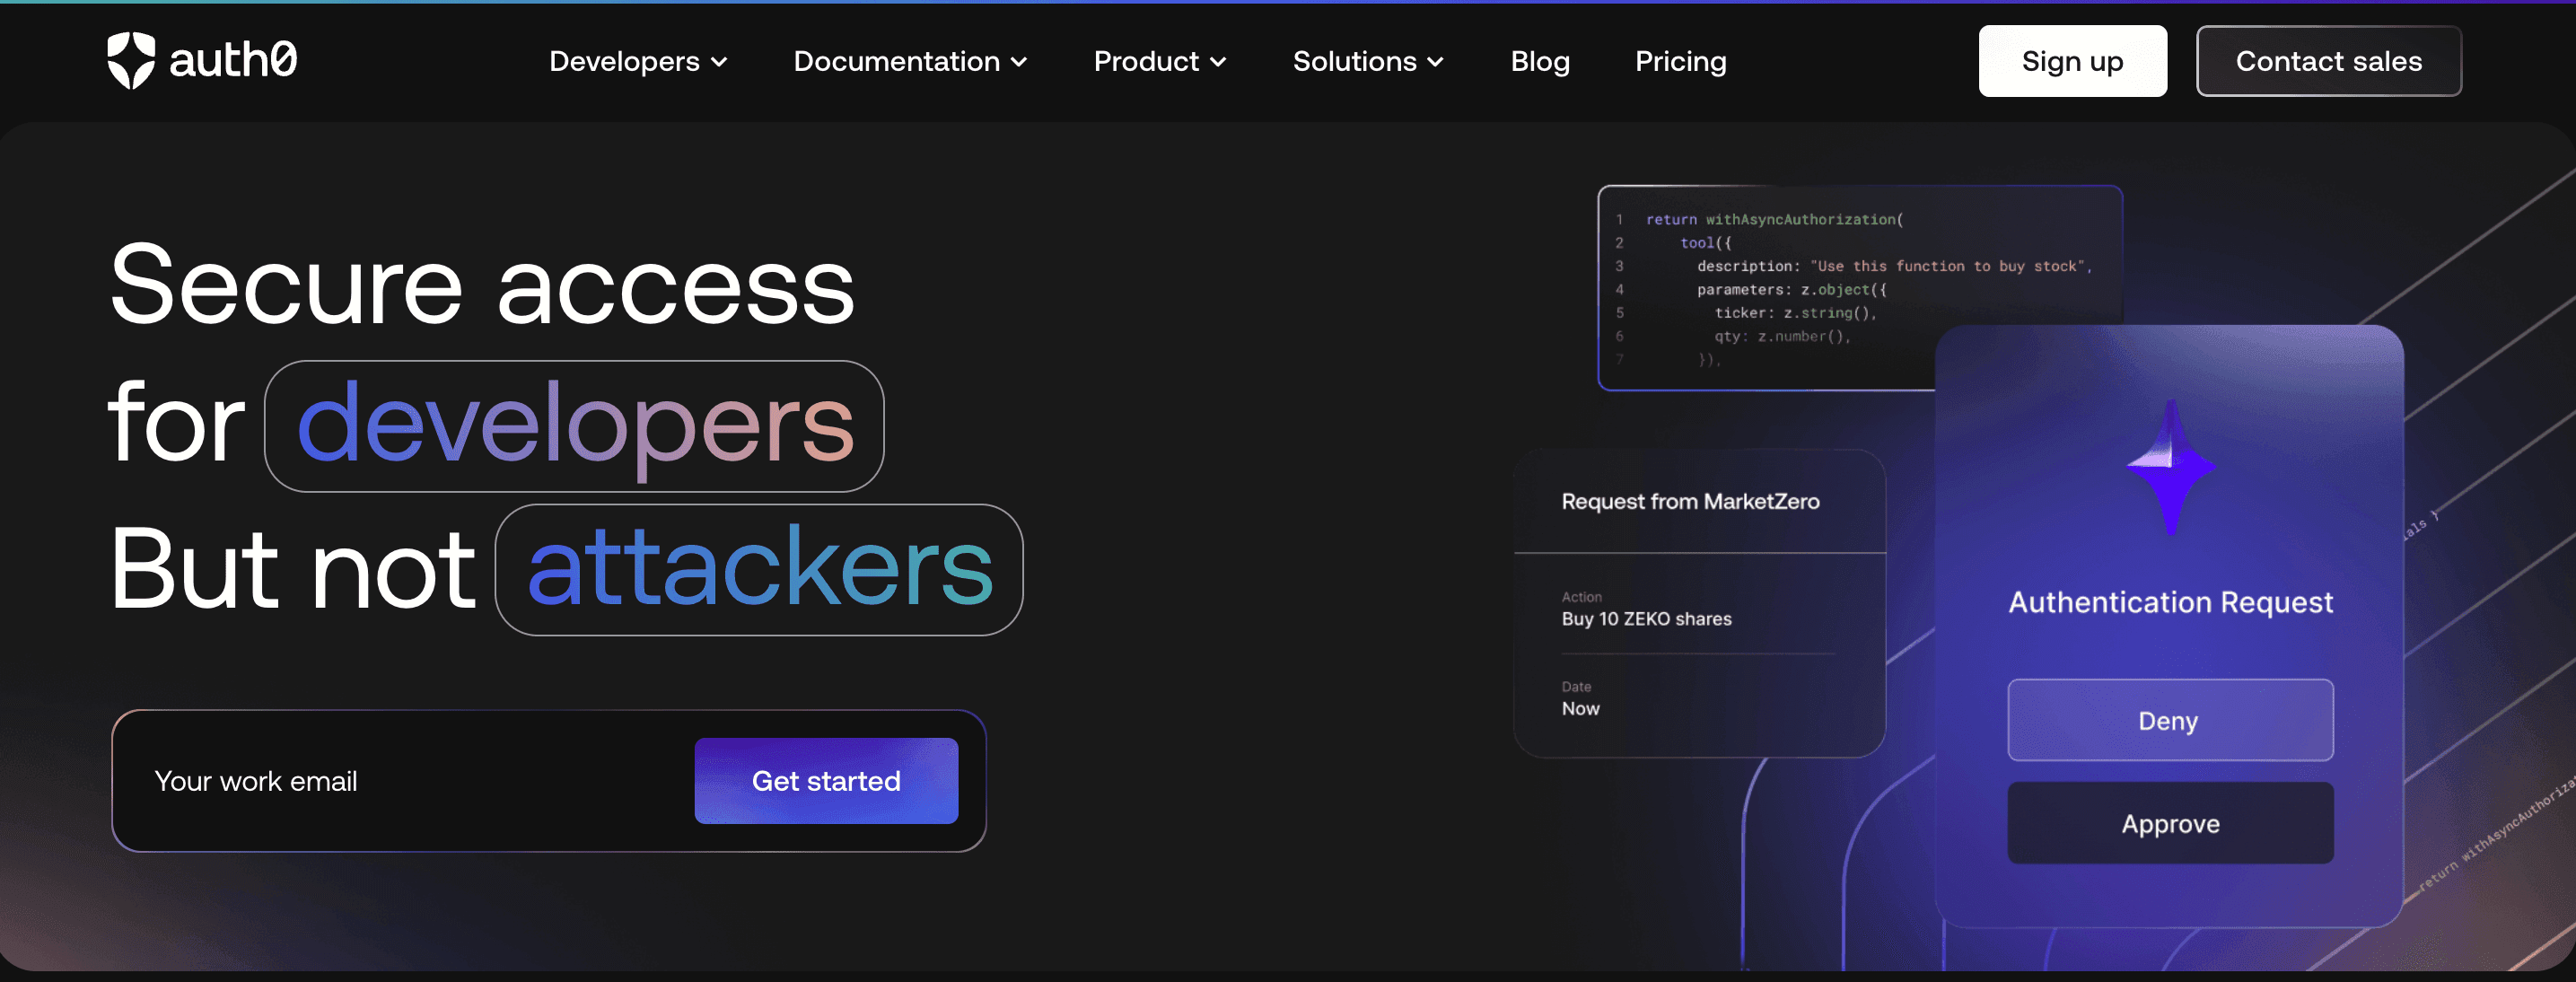
Task: Click the highlighted attackers pill word
Action: 759,570
